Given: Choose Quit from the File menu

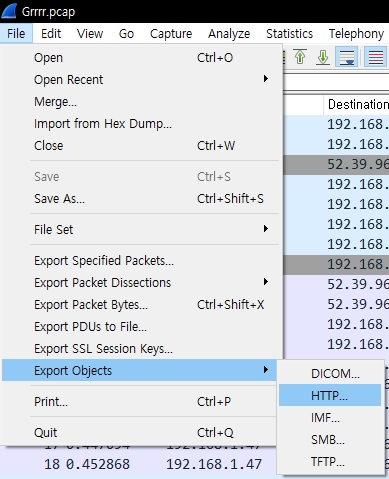Looking at the screenshot, I should coord(140,433).
